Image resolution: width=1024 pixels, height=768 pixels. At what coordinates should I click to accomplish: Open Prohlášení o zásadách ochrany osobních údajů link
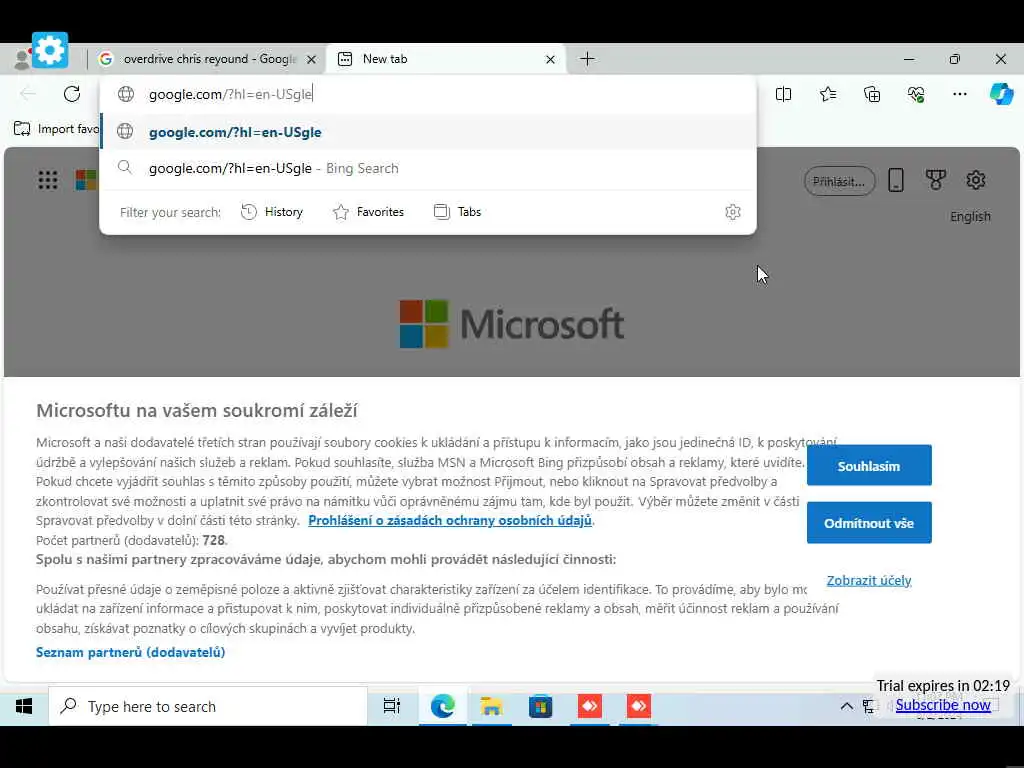[450, 520]
